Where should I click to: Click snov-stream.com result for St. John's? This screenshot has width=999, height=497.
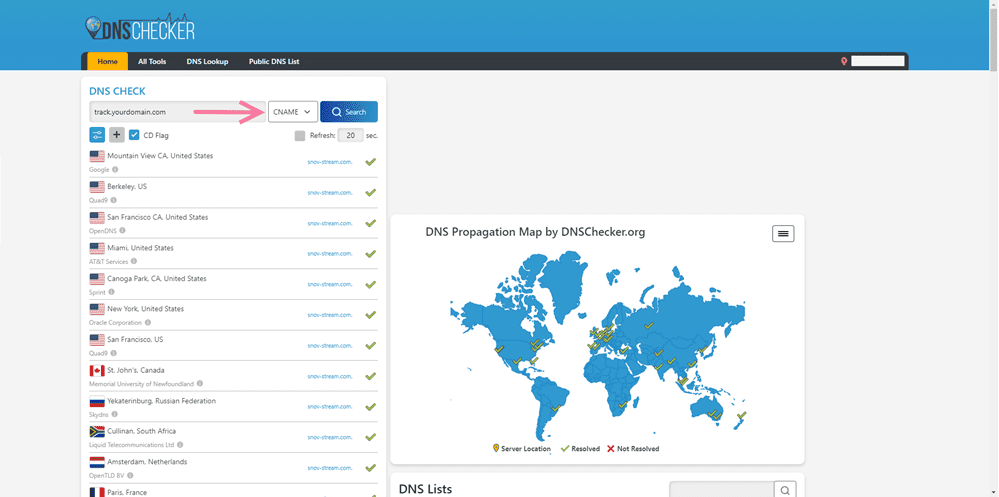[329, 376]
